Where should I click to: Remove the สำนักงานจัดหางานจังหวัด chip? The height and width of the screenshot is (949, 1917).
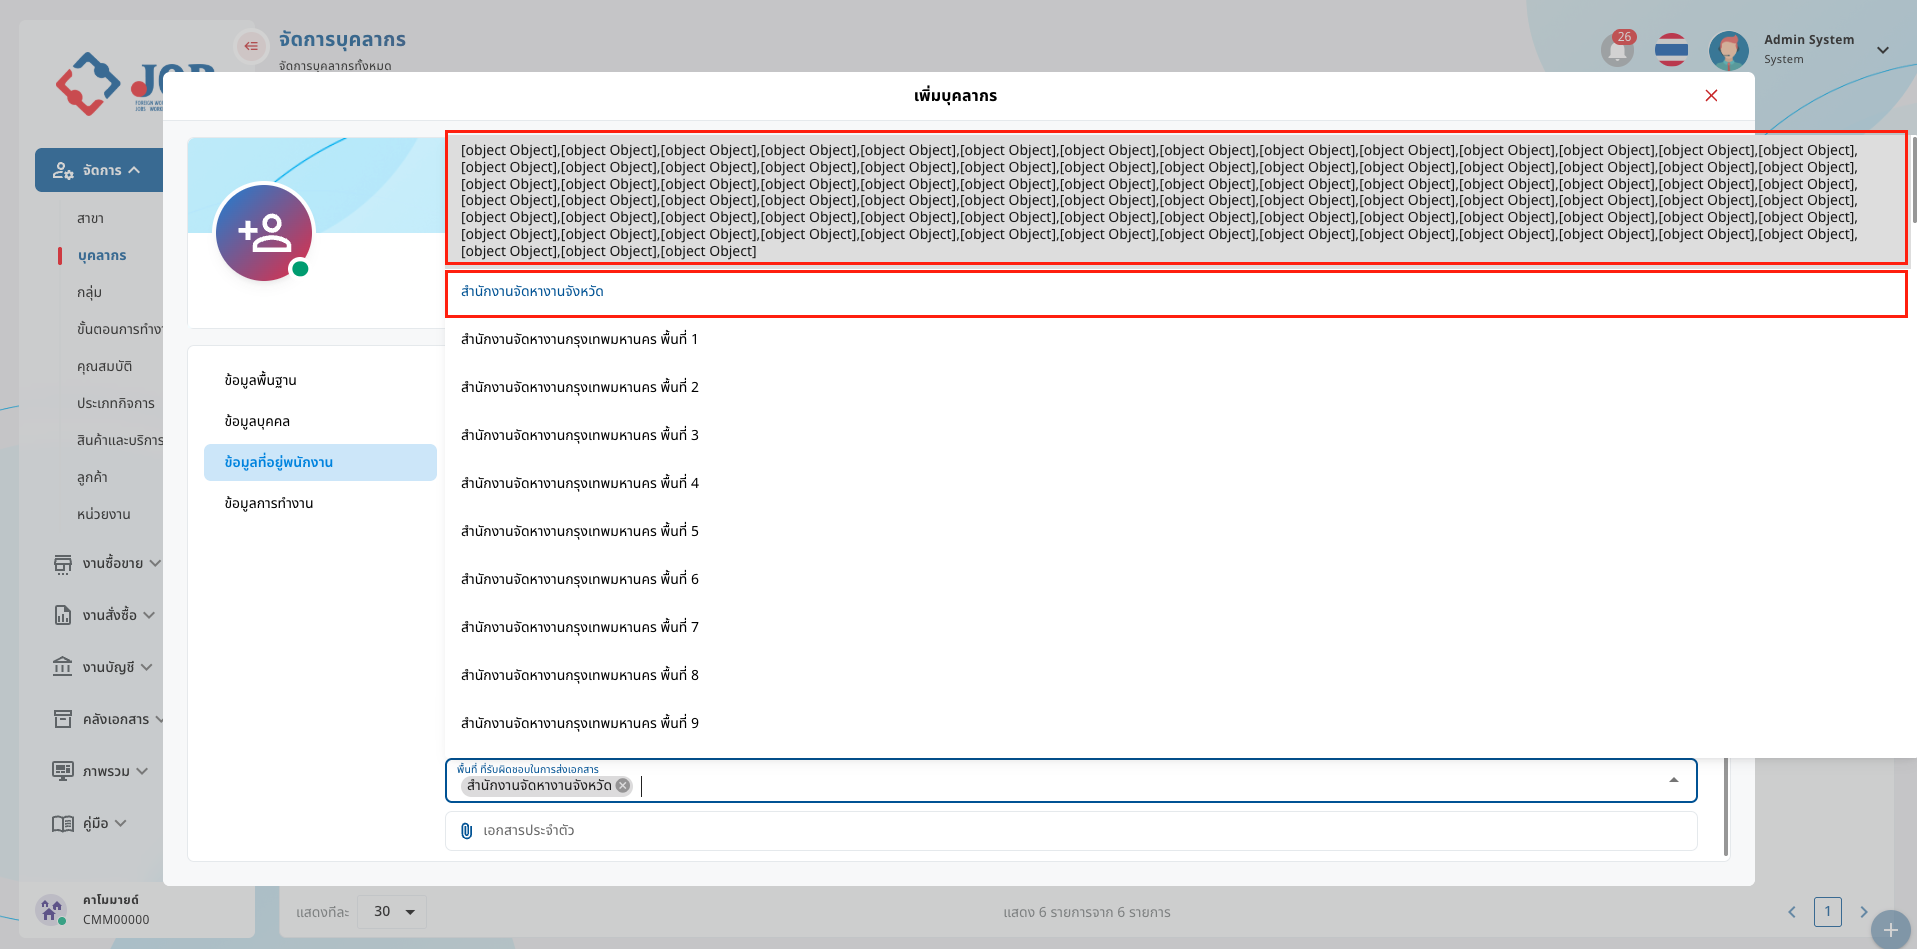[x=623, y=786]
